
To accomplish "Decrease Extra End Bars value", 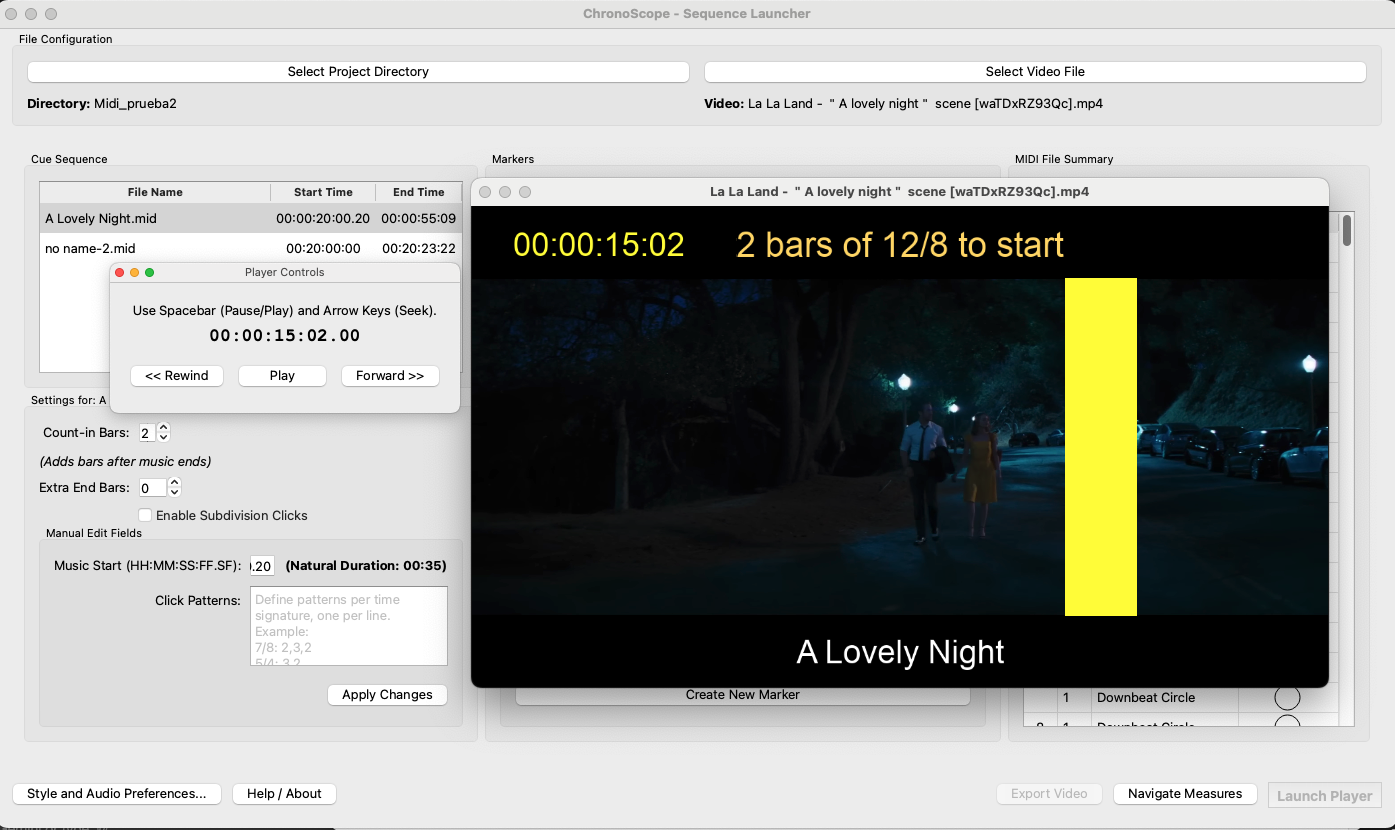I will (x=174, y=493).
